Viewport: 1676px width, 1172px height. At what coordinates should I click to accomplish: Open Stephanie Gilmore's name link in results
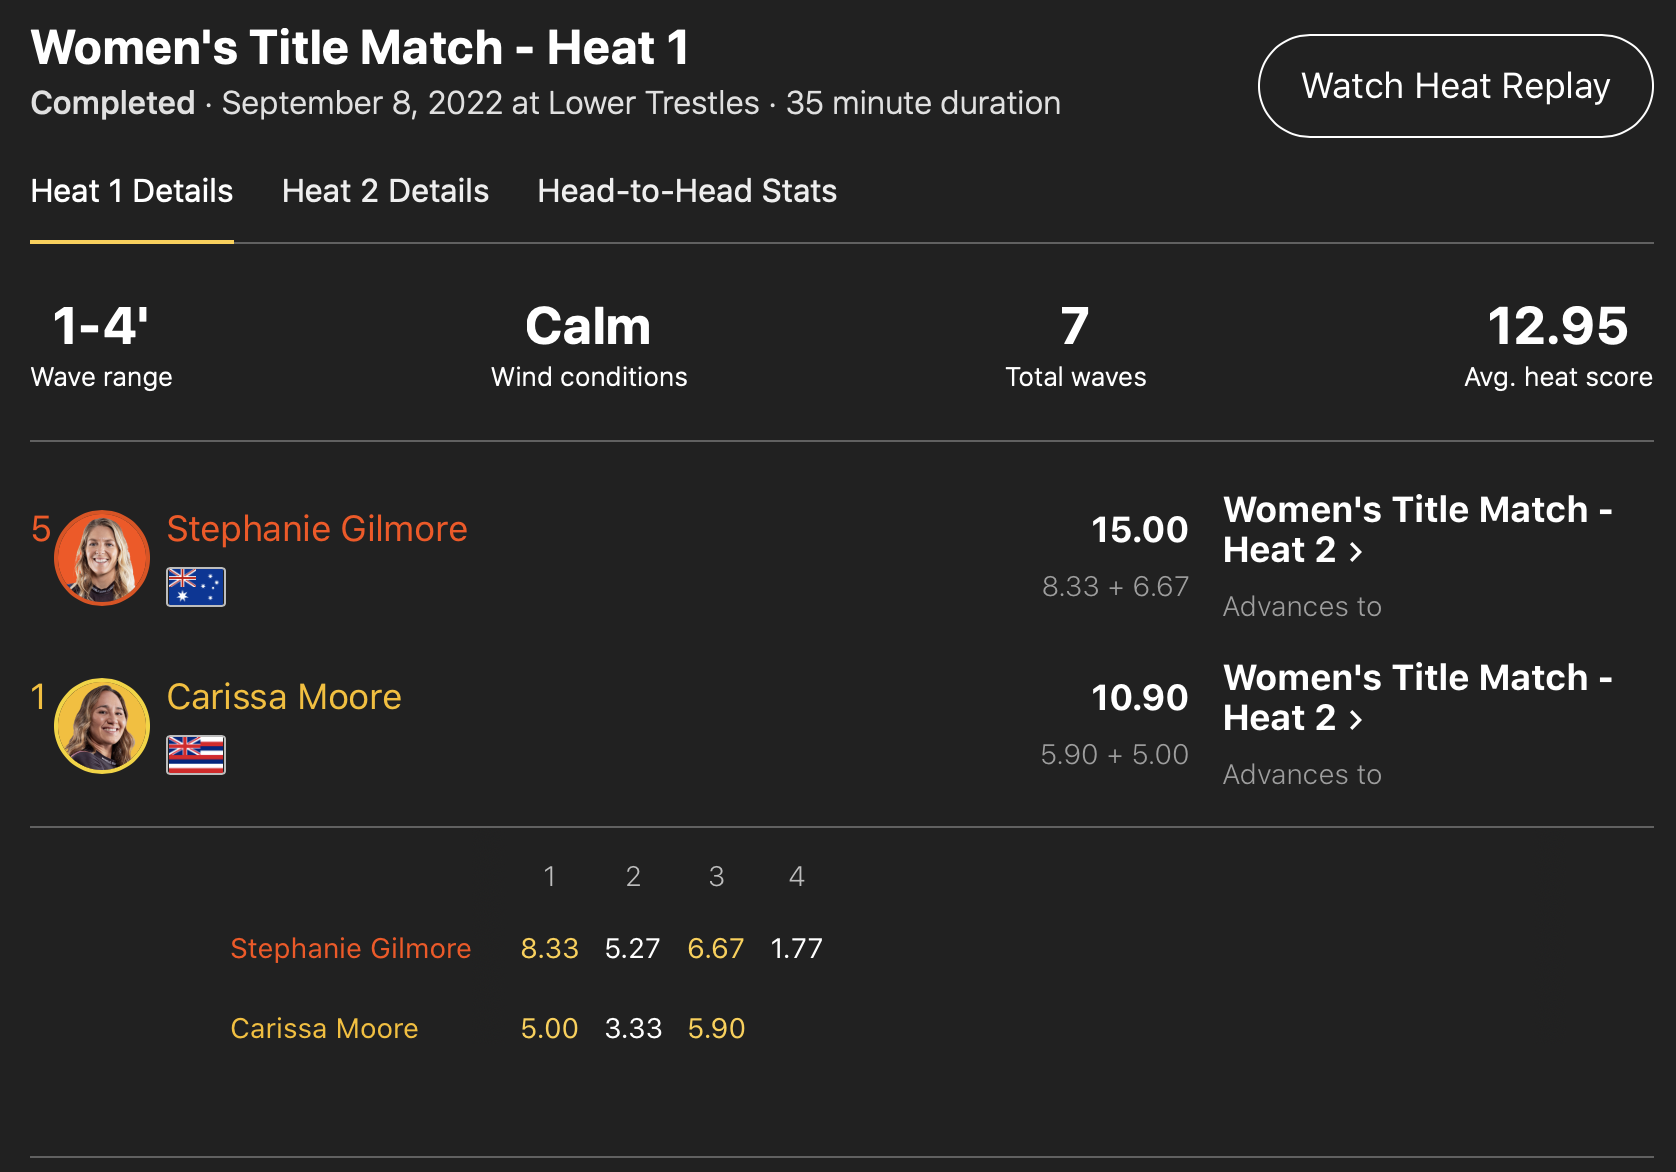tap(317, 529)
